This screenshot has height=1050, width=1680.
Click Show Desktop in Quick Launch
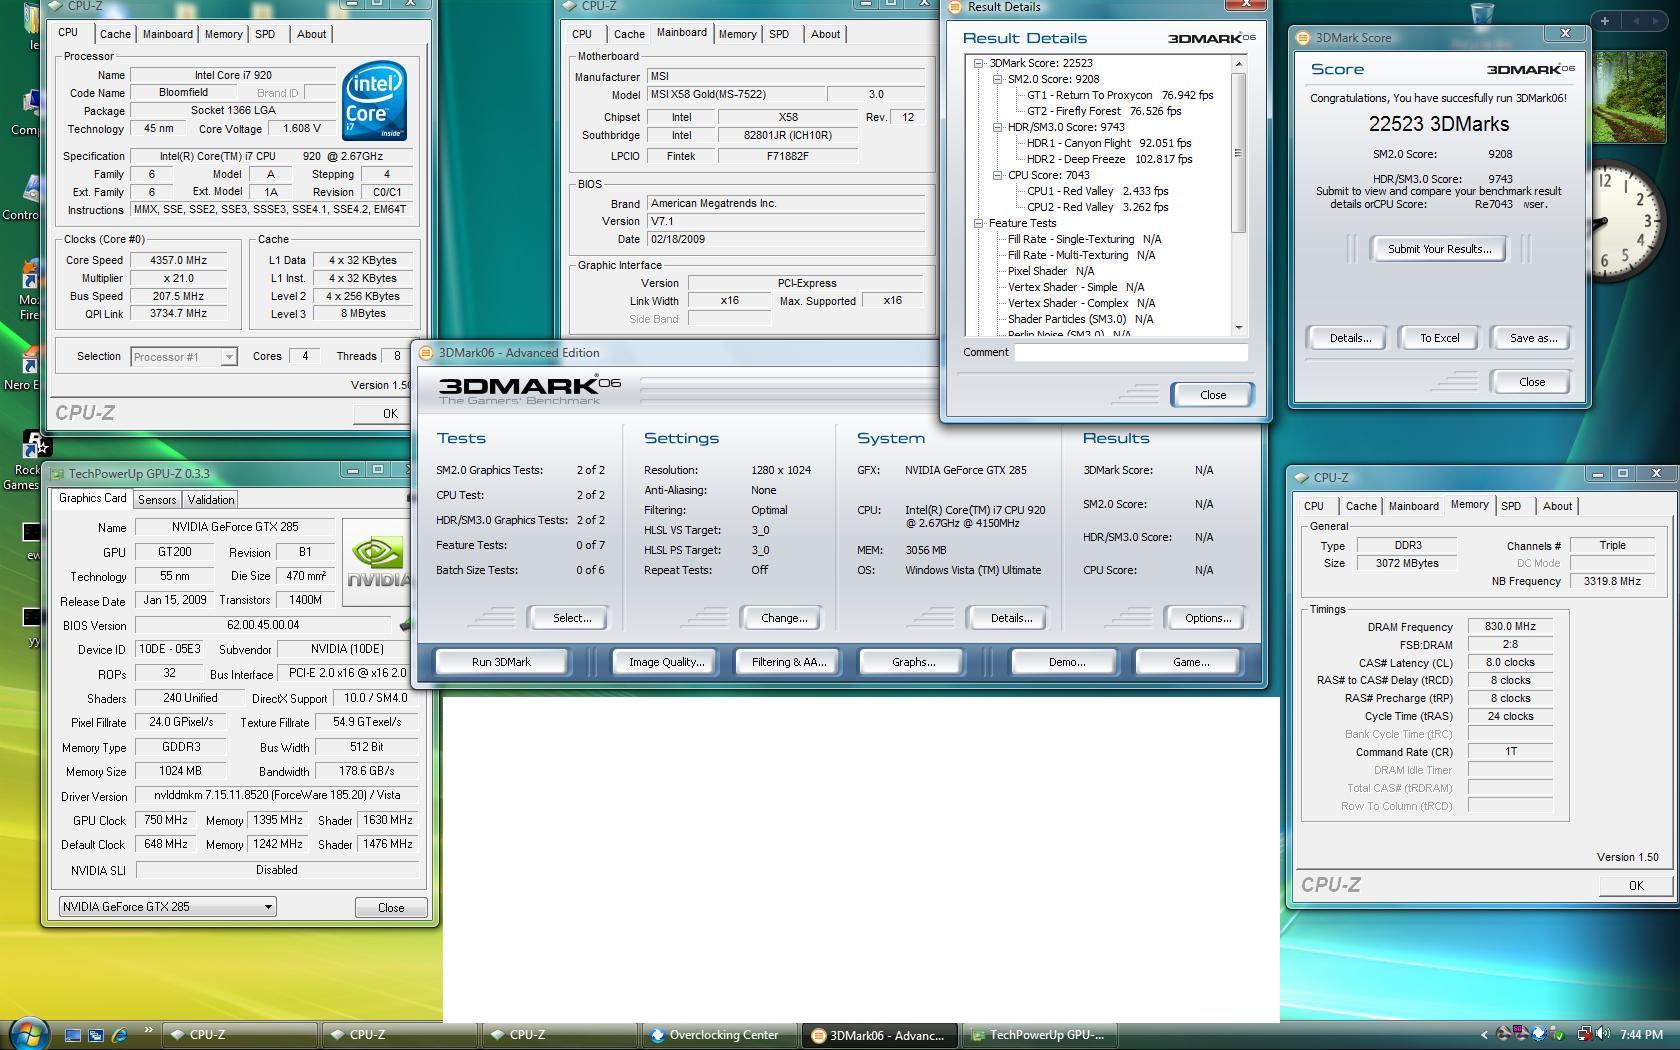[73, 1035]
